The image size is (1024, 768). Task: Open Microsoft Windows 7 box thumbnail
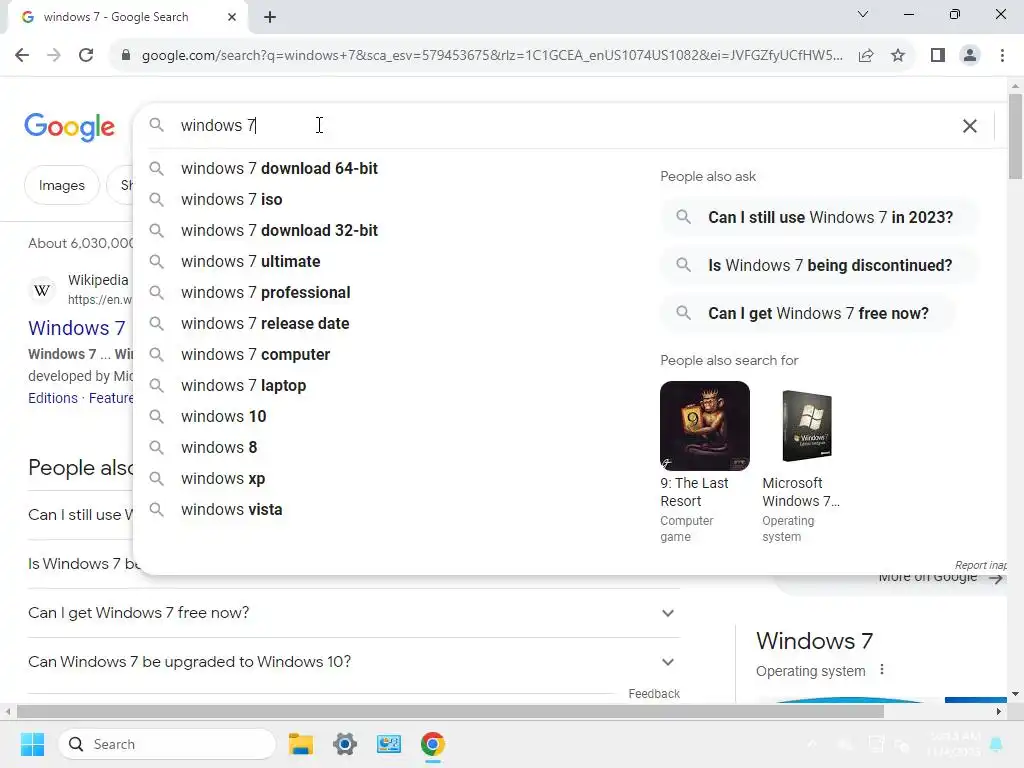coord(807,426)
